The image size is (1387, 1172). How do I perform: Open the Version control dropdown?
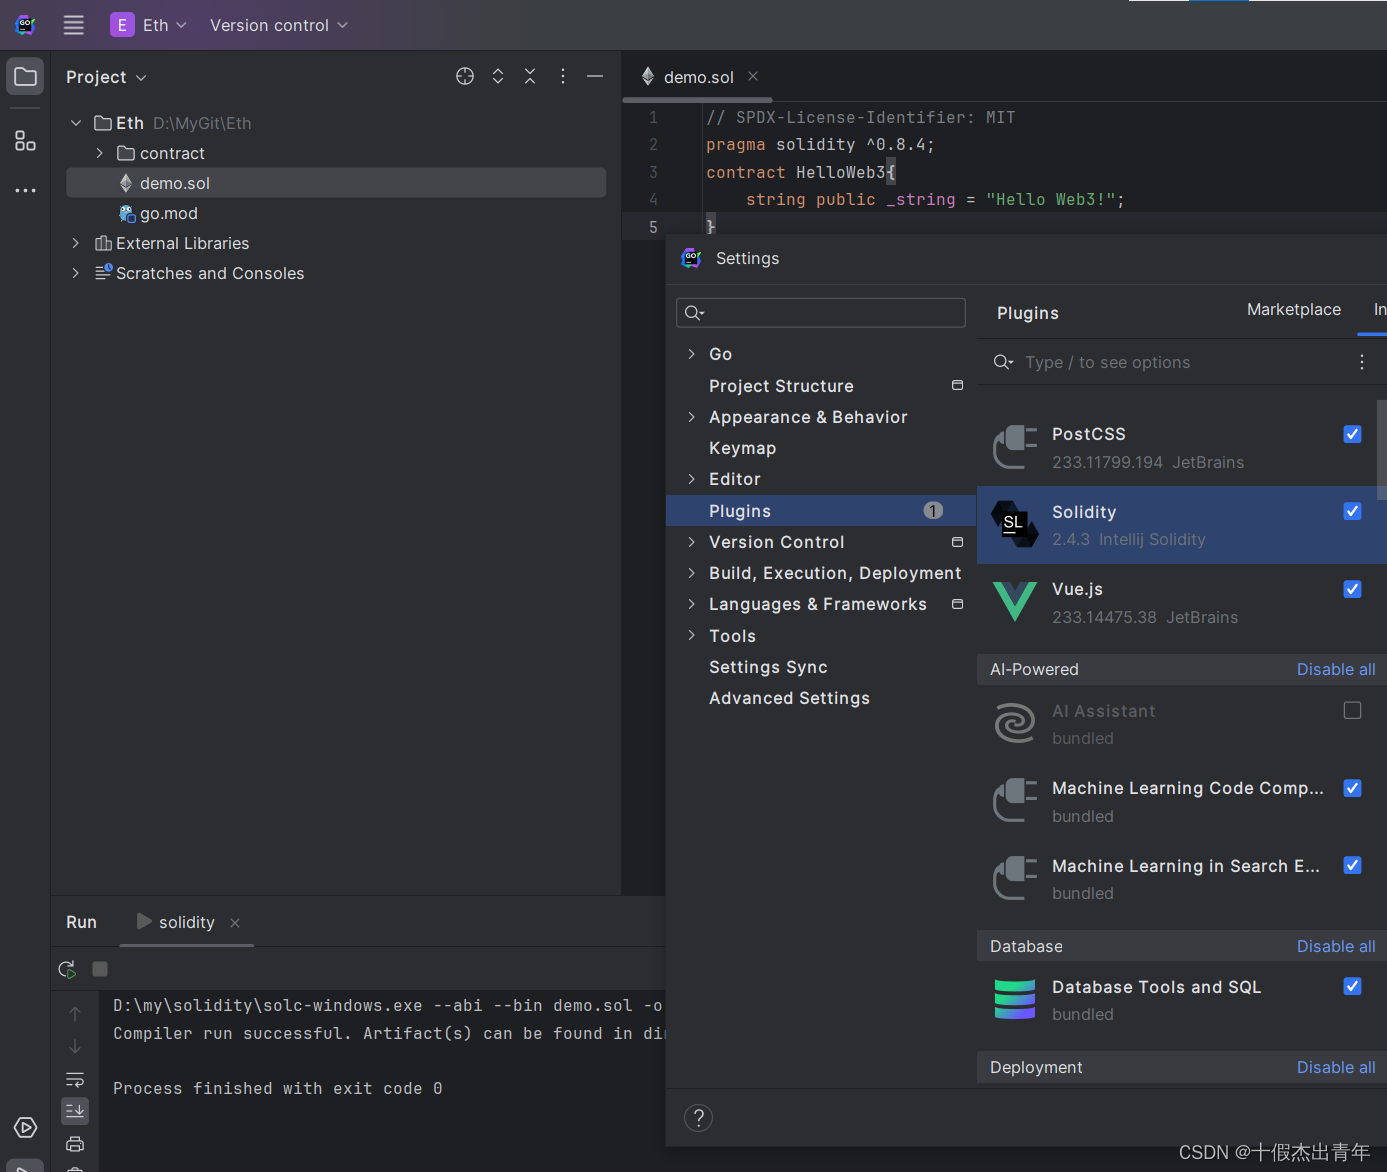pos(279,25)
